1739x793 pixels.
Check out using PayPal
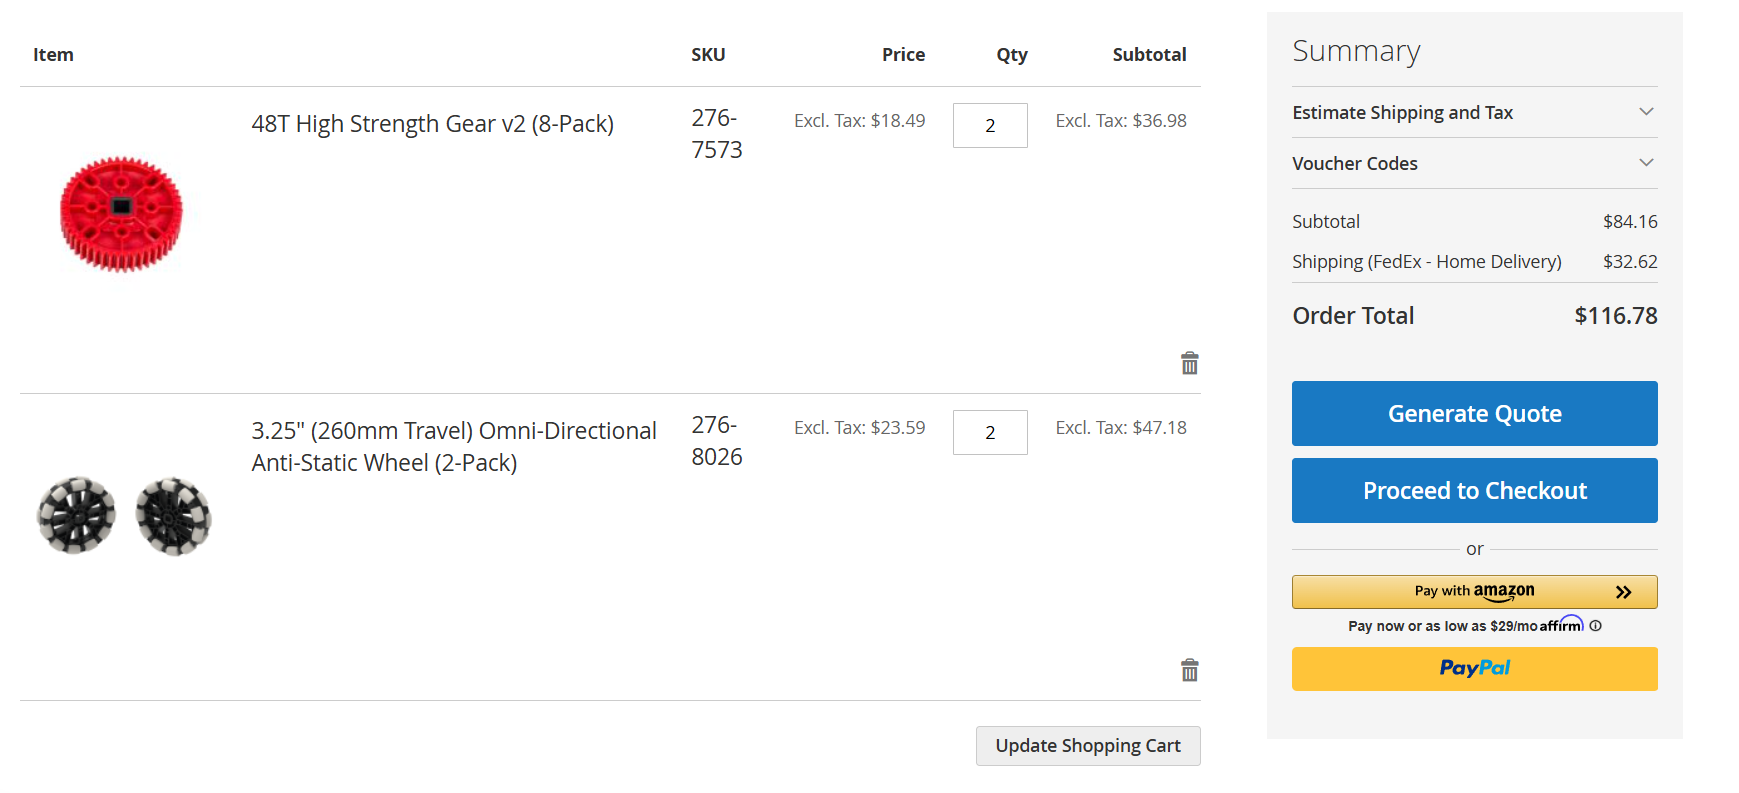click(x=1474, y=669)
